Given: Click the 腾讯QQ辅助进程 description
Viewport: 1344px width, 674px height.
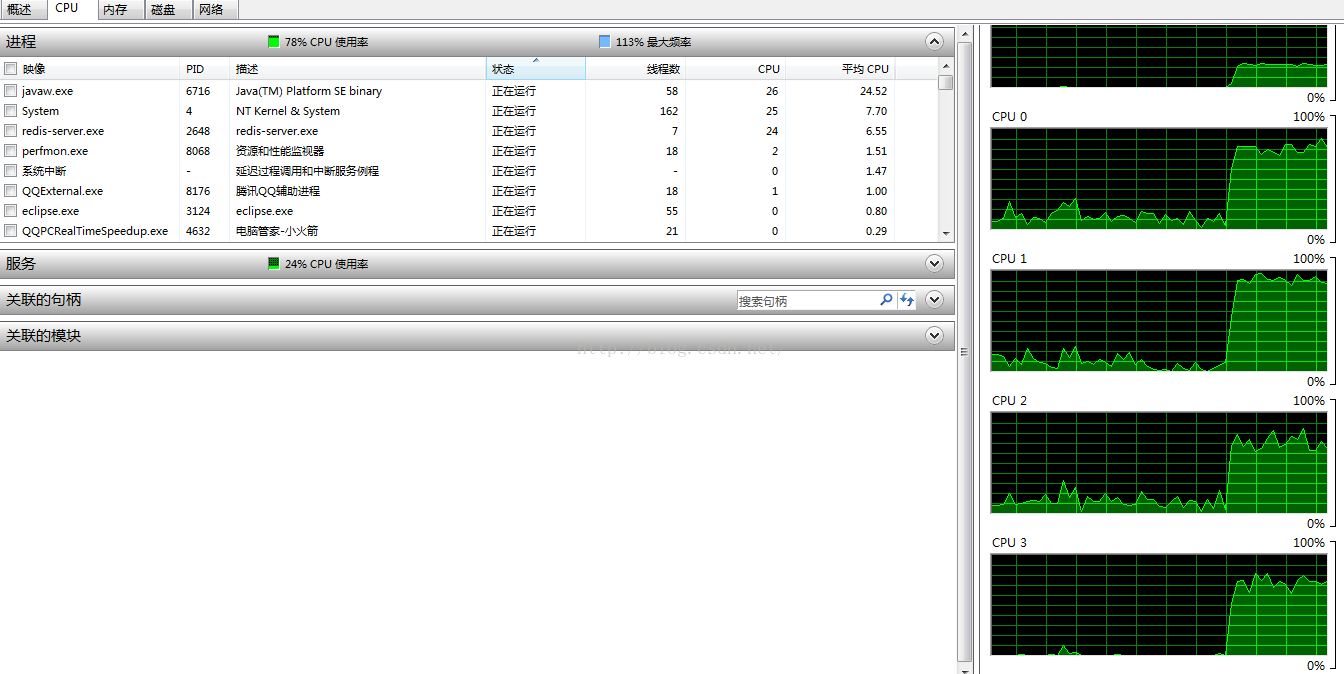Looking at the screenshot, I should 278,191.
